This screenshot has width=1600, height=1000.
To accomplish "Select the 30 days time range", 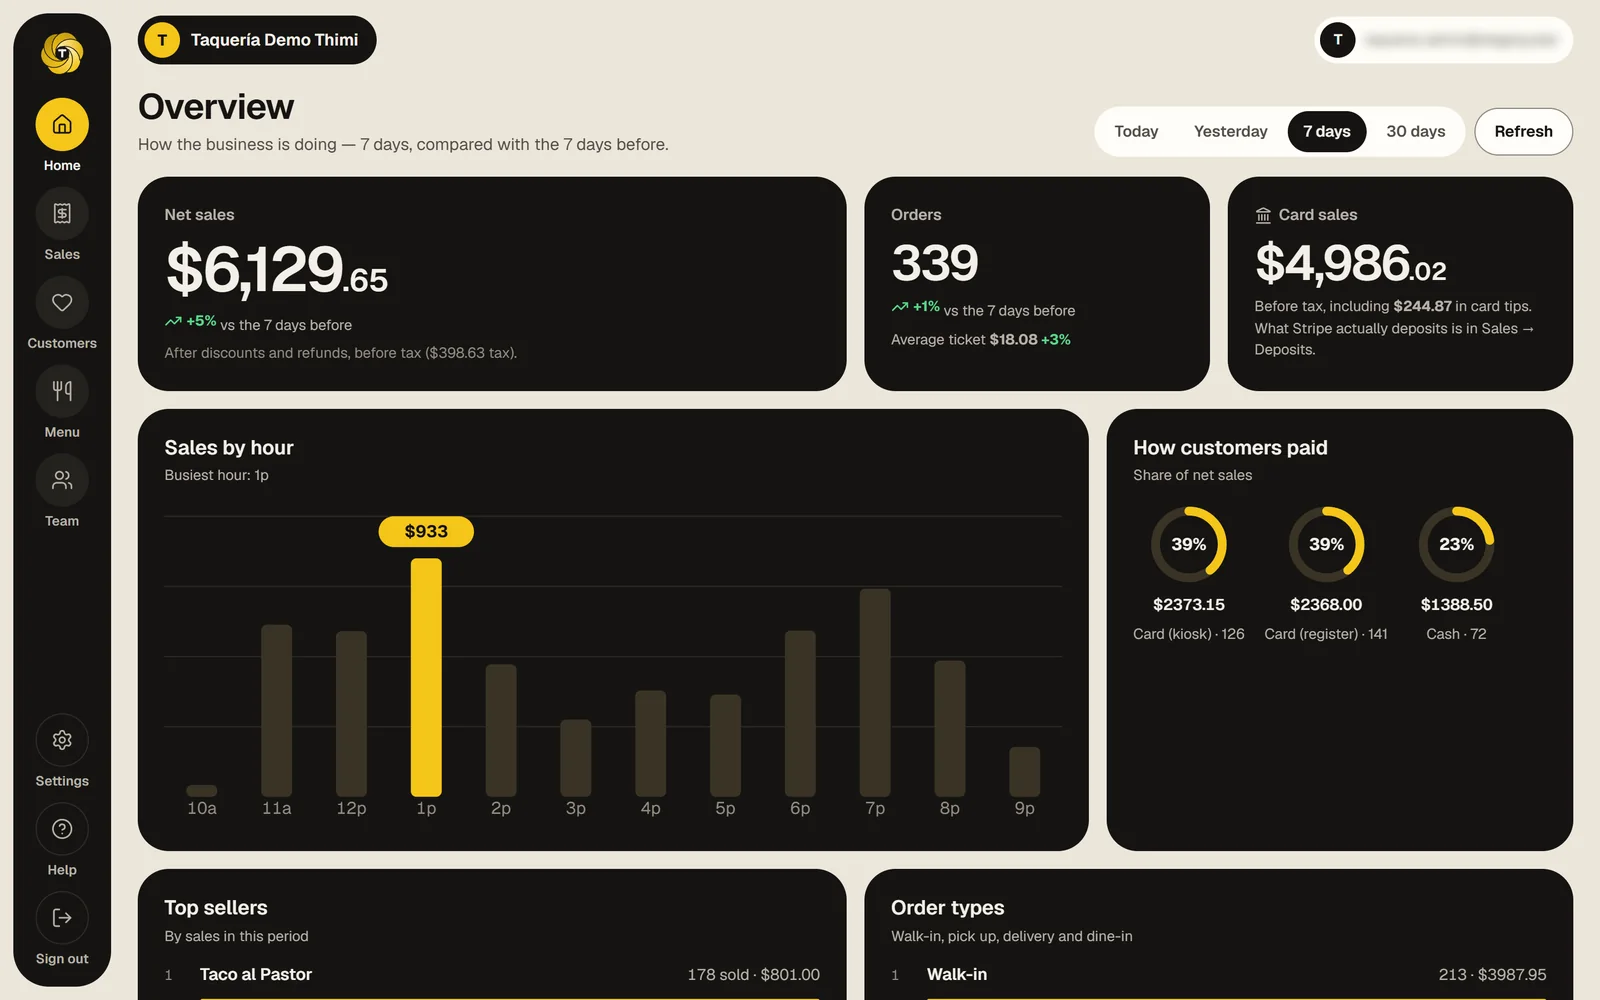I will point(1415,131).
